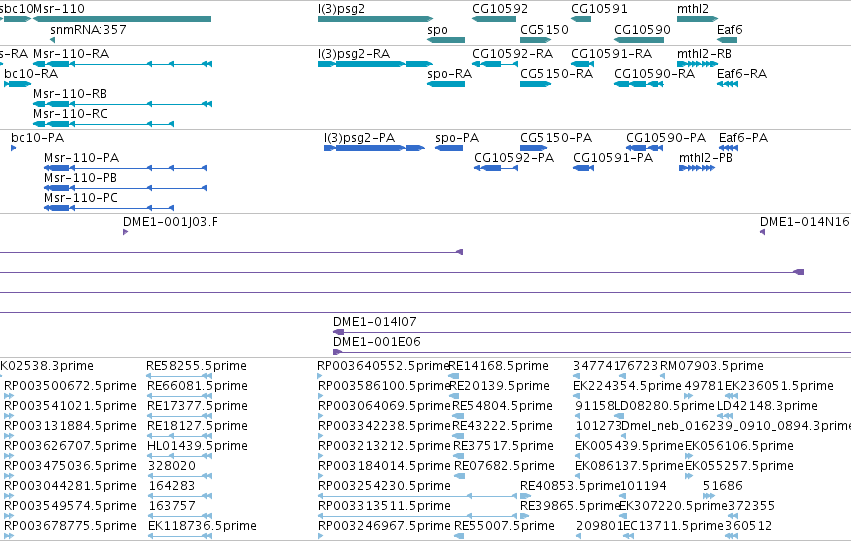Select the Msr-110 gene feature
Image resolution: width=851 pixels, height=541 pixels.
pyautogui.click(x=122, y=19)
